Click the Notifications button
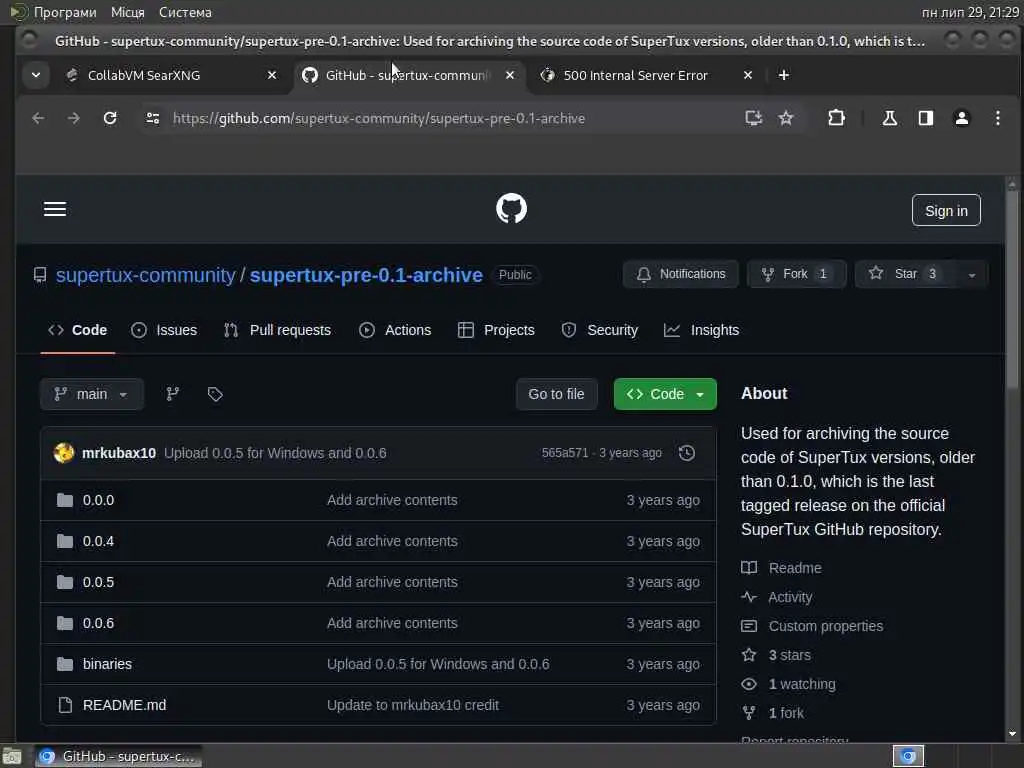Viewport: 1024px width, 768px height. (680, 274)
